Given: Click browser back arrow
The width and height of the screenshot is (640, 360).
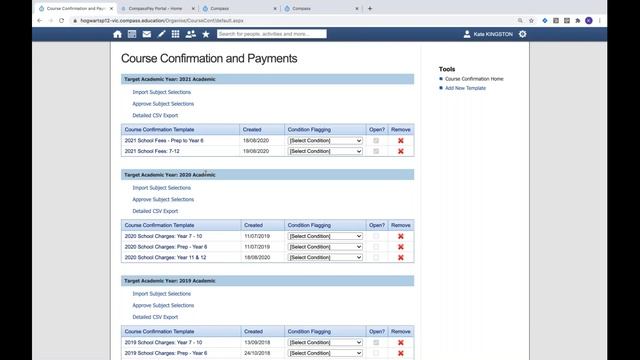Looking at the screenshot, I should tap(40, 20).
